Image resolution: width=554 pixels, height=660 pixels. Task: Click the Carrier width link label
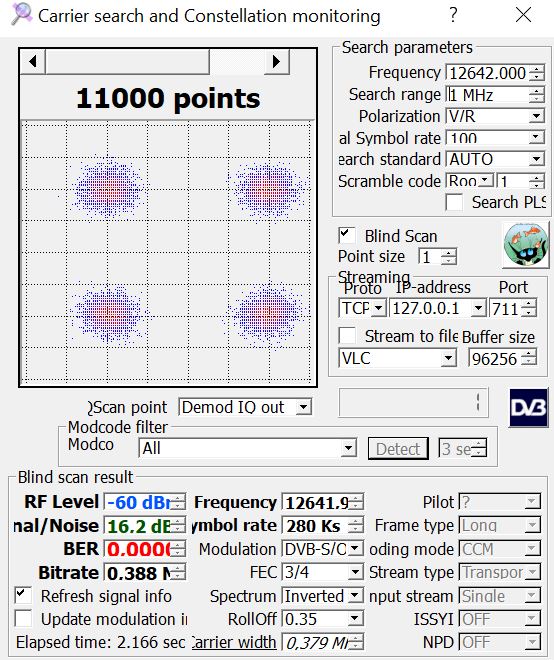coord(234,642)
